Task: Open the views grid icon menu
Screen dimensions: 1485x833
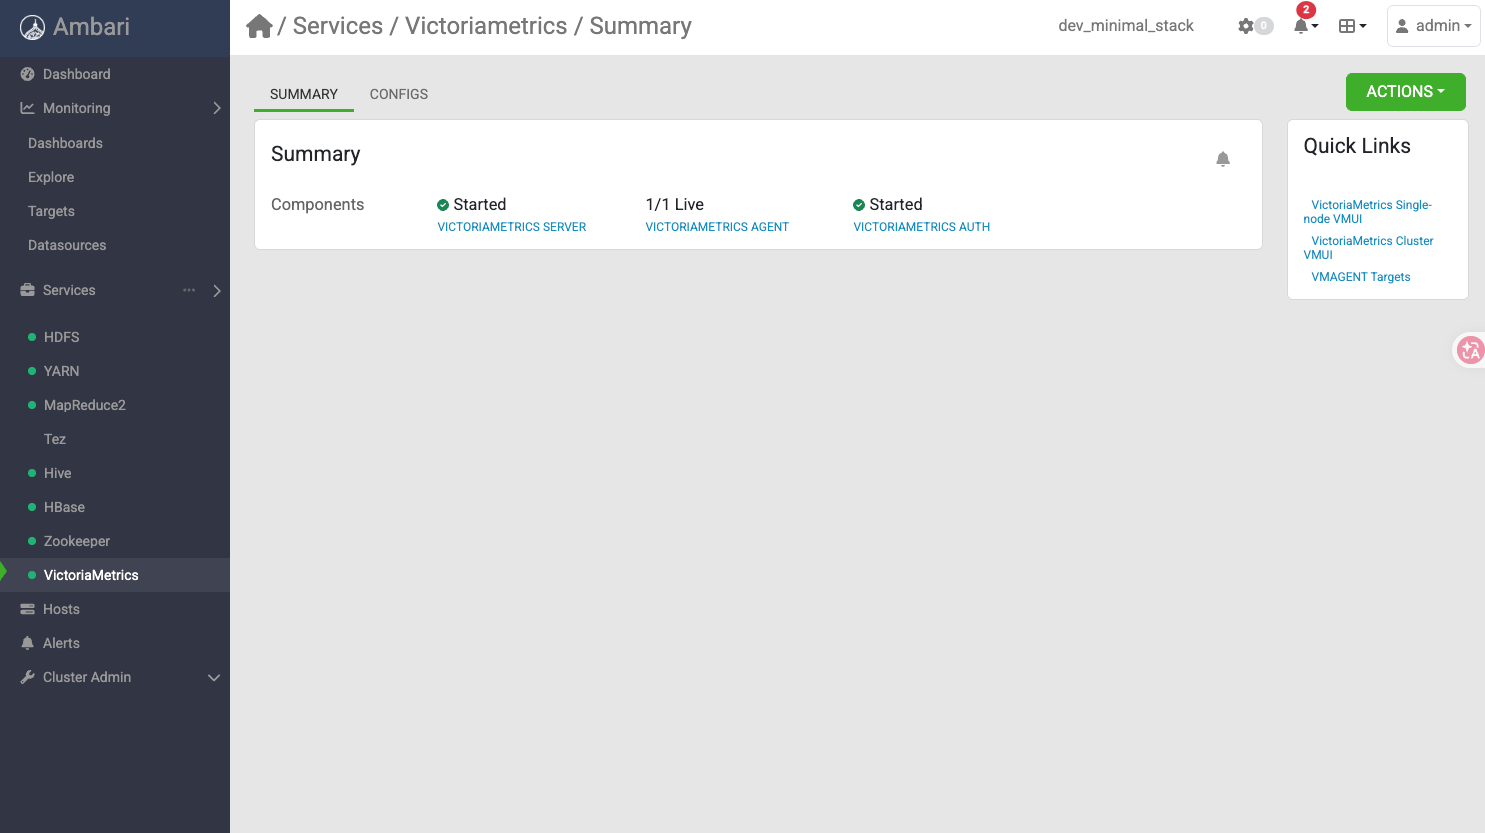Action: click(x=1352, y=26)
